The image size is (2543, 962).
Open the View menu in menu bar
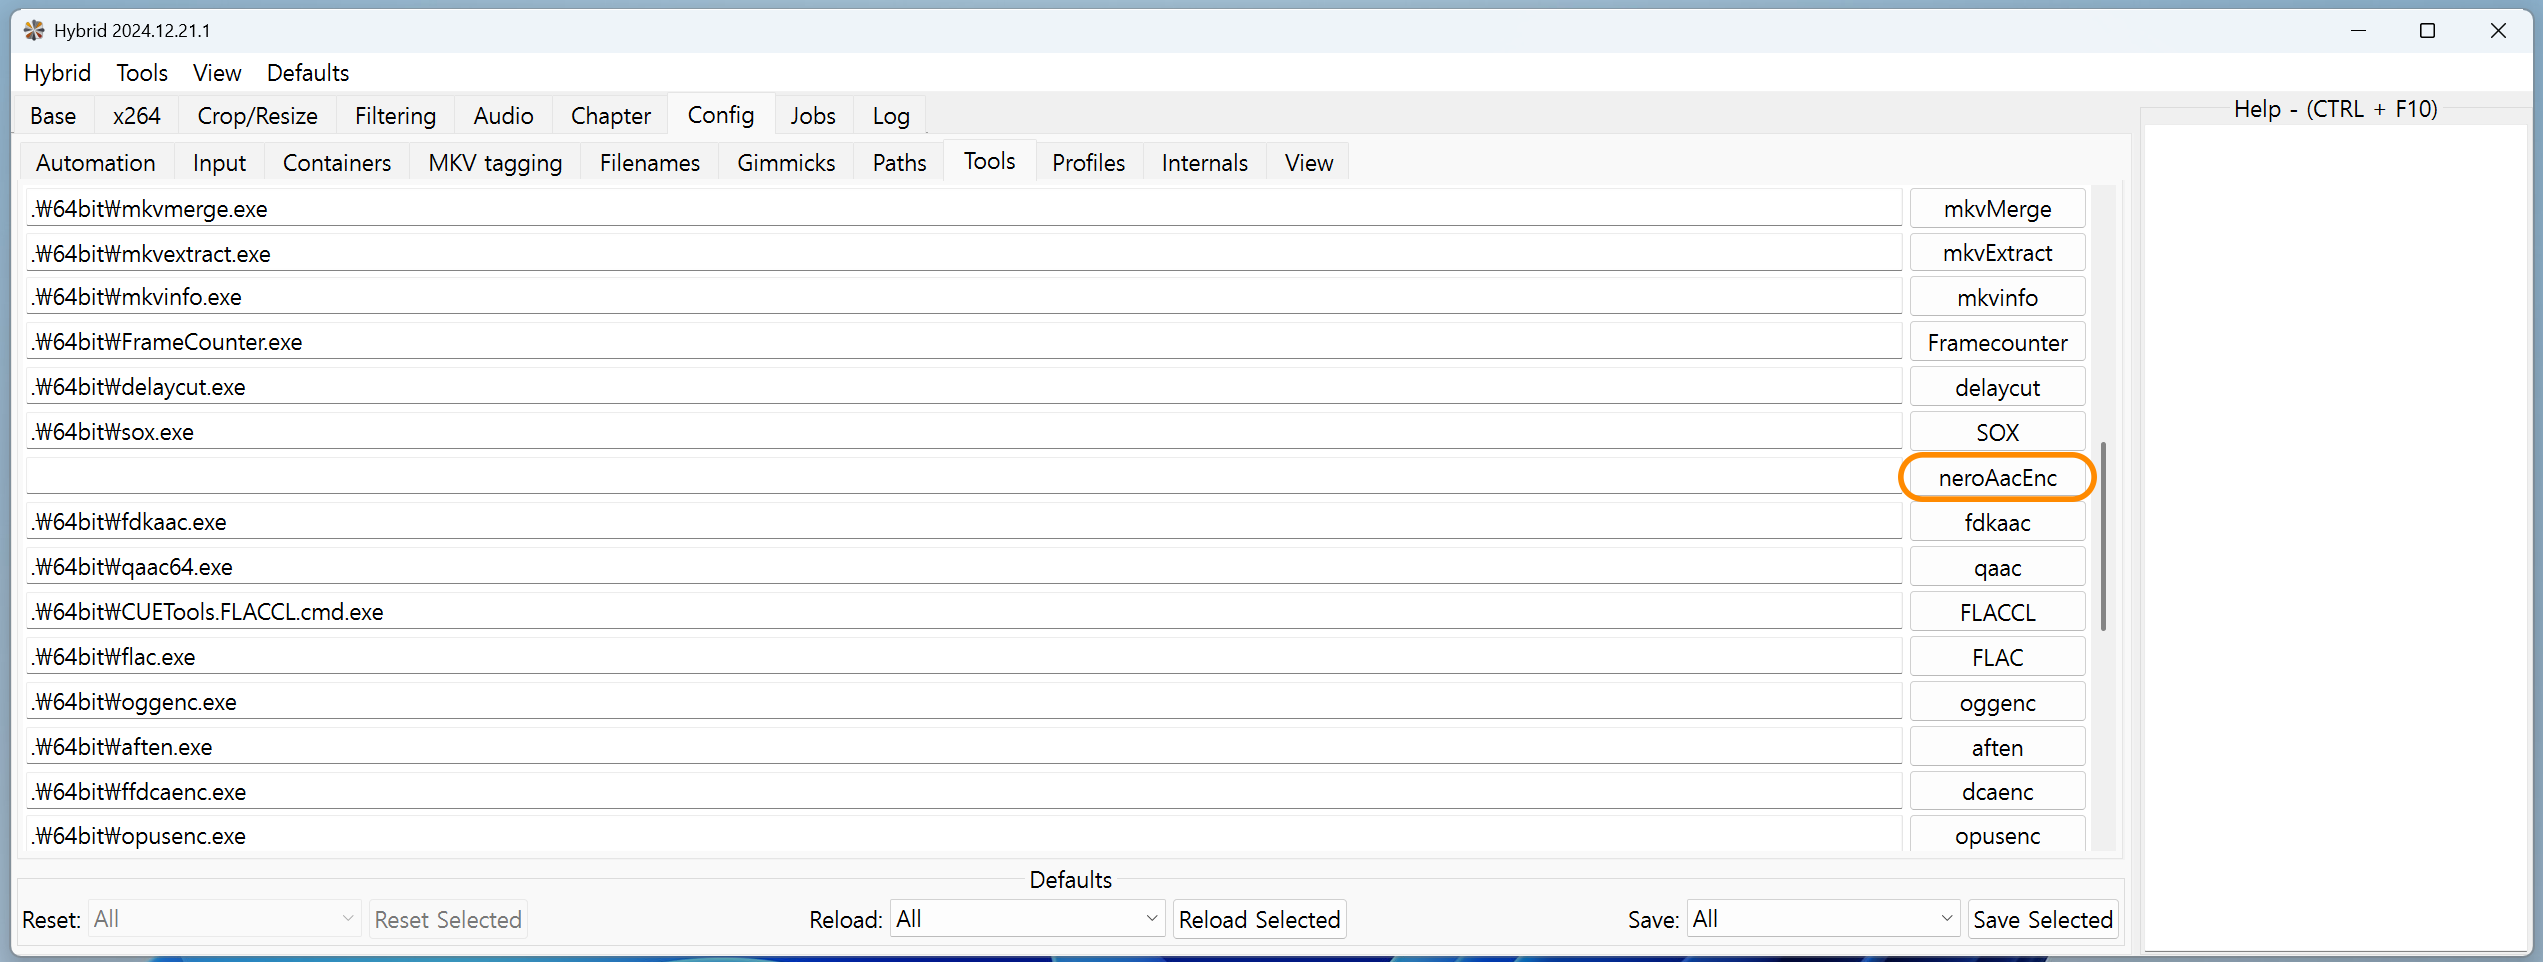point(217,73)
